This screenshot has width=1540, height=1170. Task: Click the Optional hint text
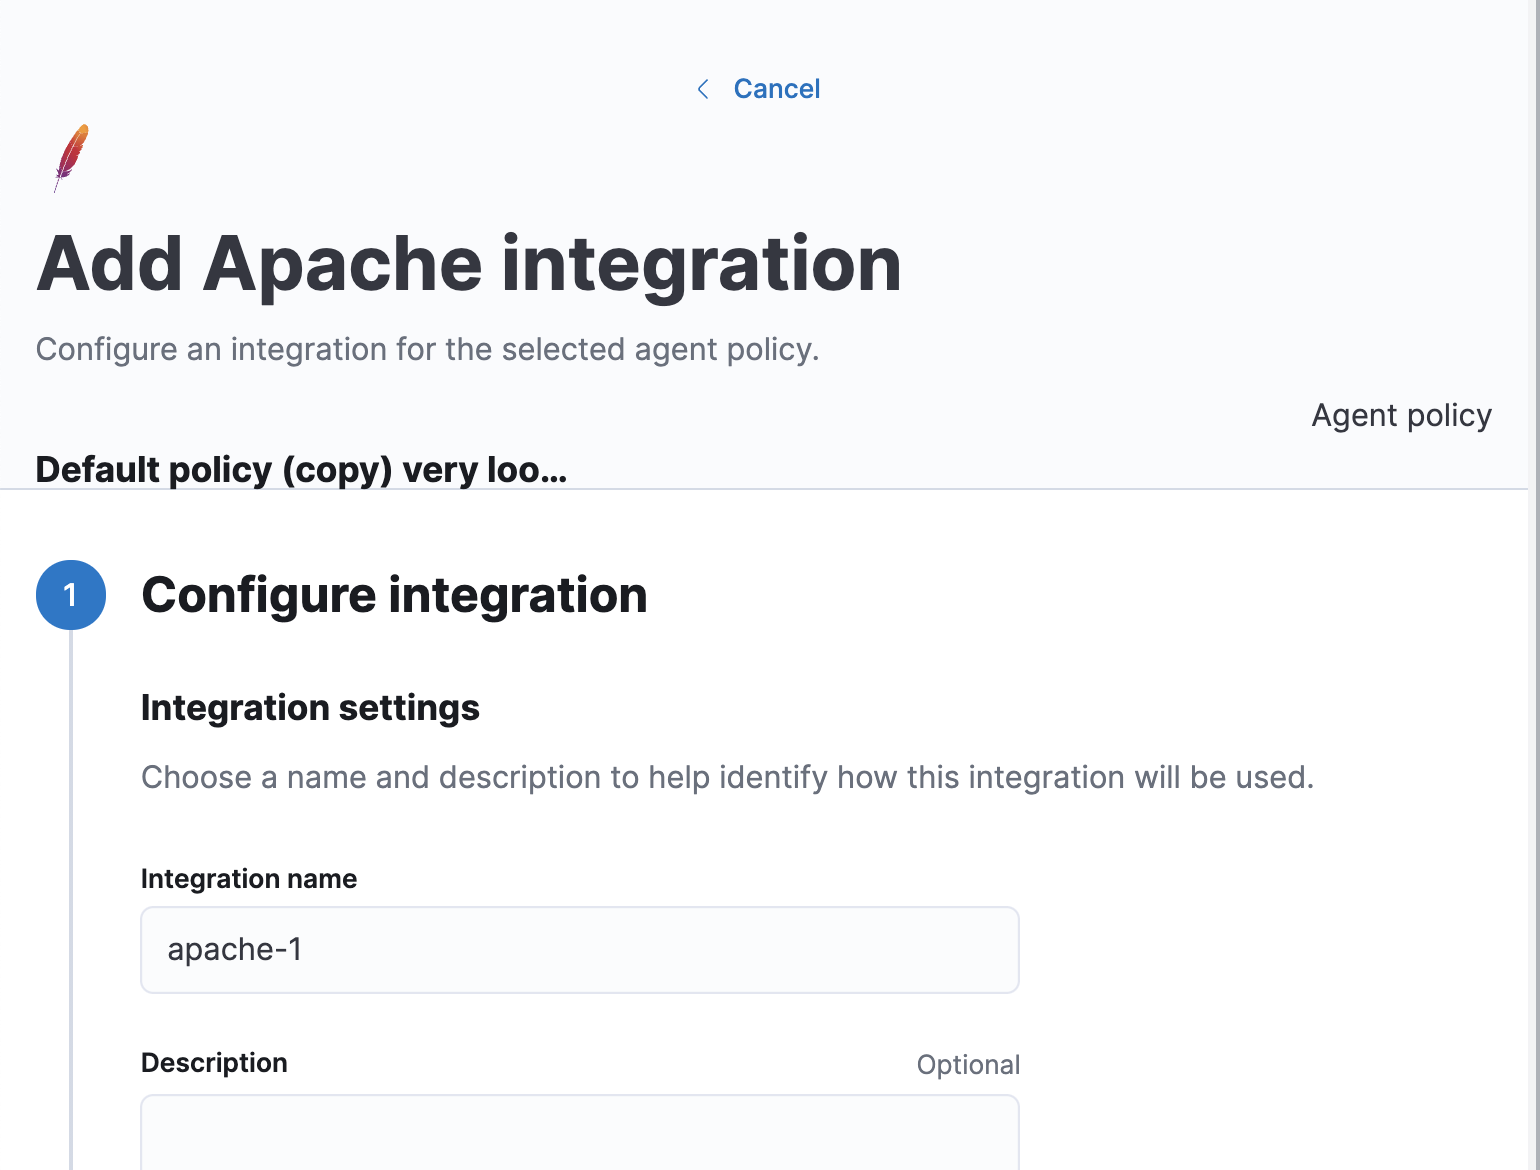(968, 1065)
